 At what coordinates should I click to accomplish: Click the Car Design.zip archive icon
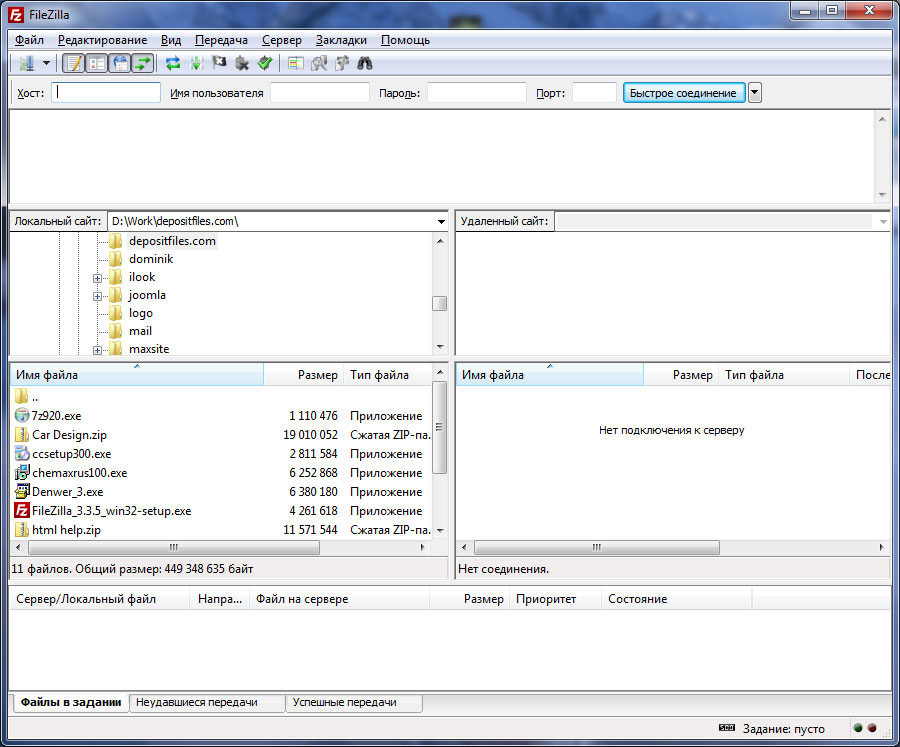click(x=22, y=434)
